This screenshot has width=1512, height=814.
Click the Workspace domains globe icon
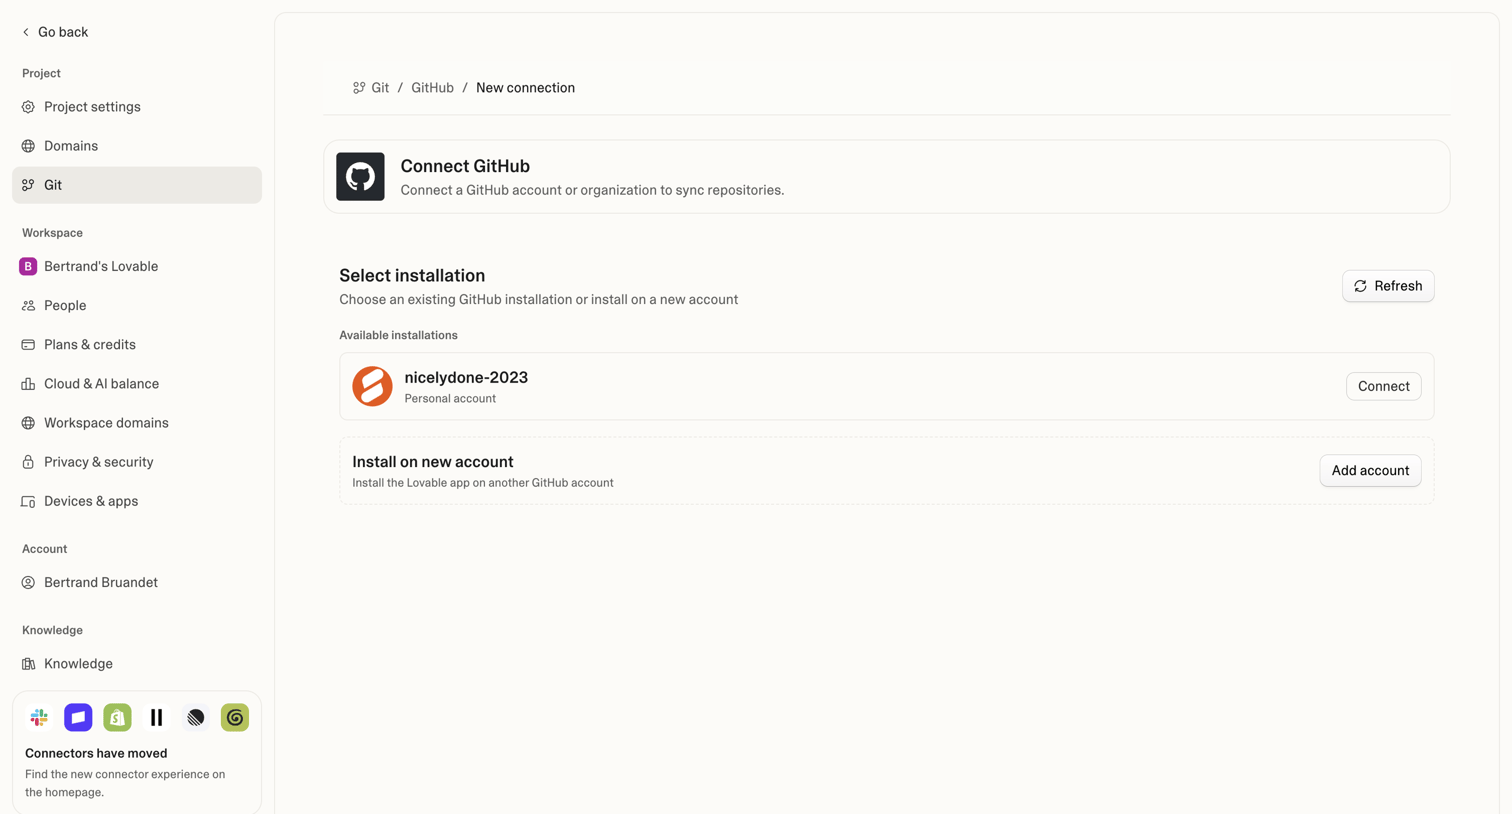point(28,423)
